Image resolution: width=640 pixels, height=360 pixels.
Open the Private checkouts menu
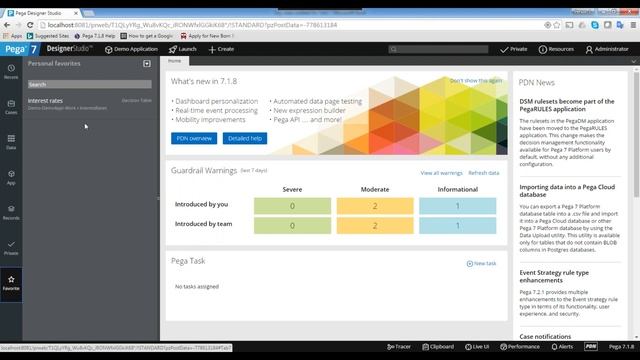point(513,49)
